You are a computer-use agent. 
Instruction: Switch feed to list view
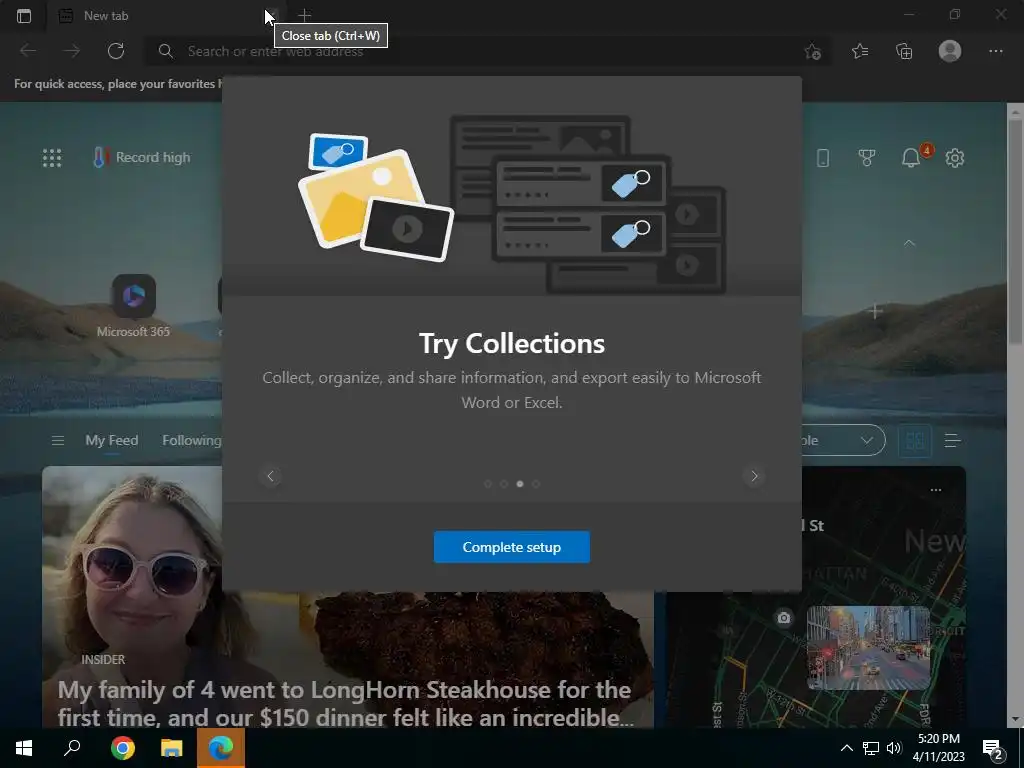click(x=952, y=441)
